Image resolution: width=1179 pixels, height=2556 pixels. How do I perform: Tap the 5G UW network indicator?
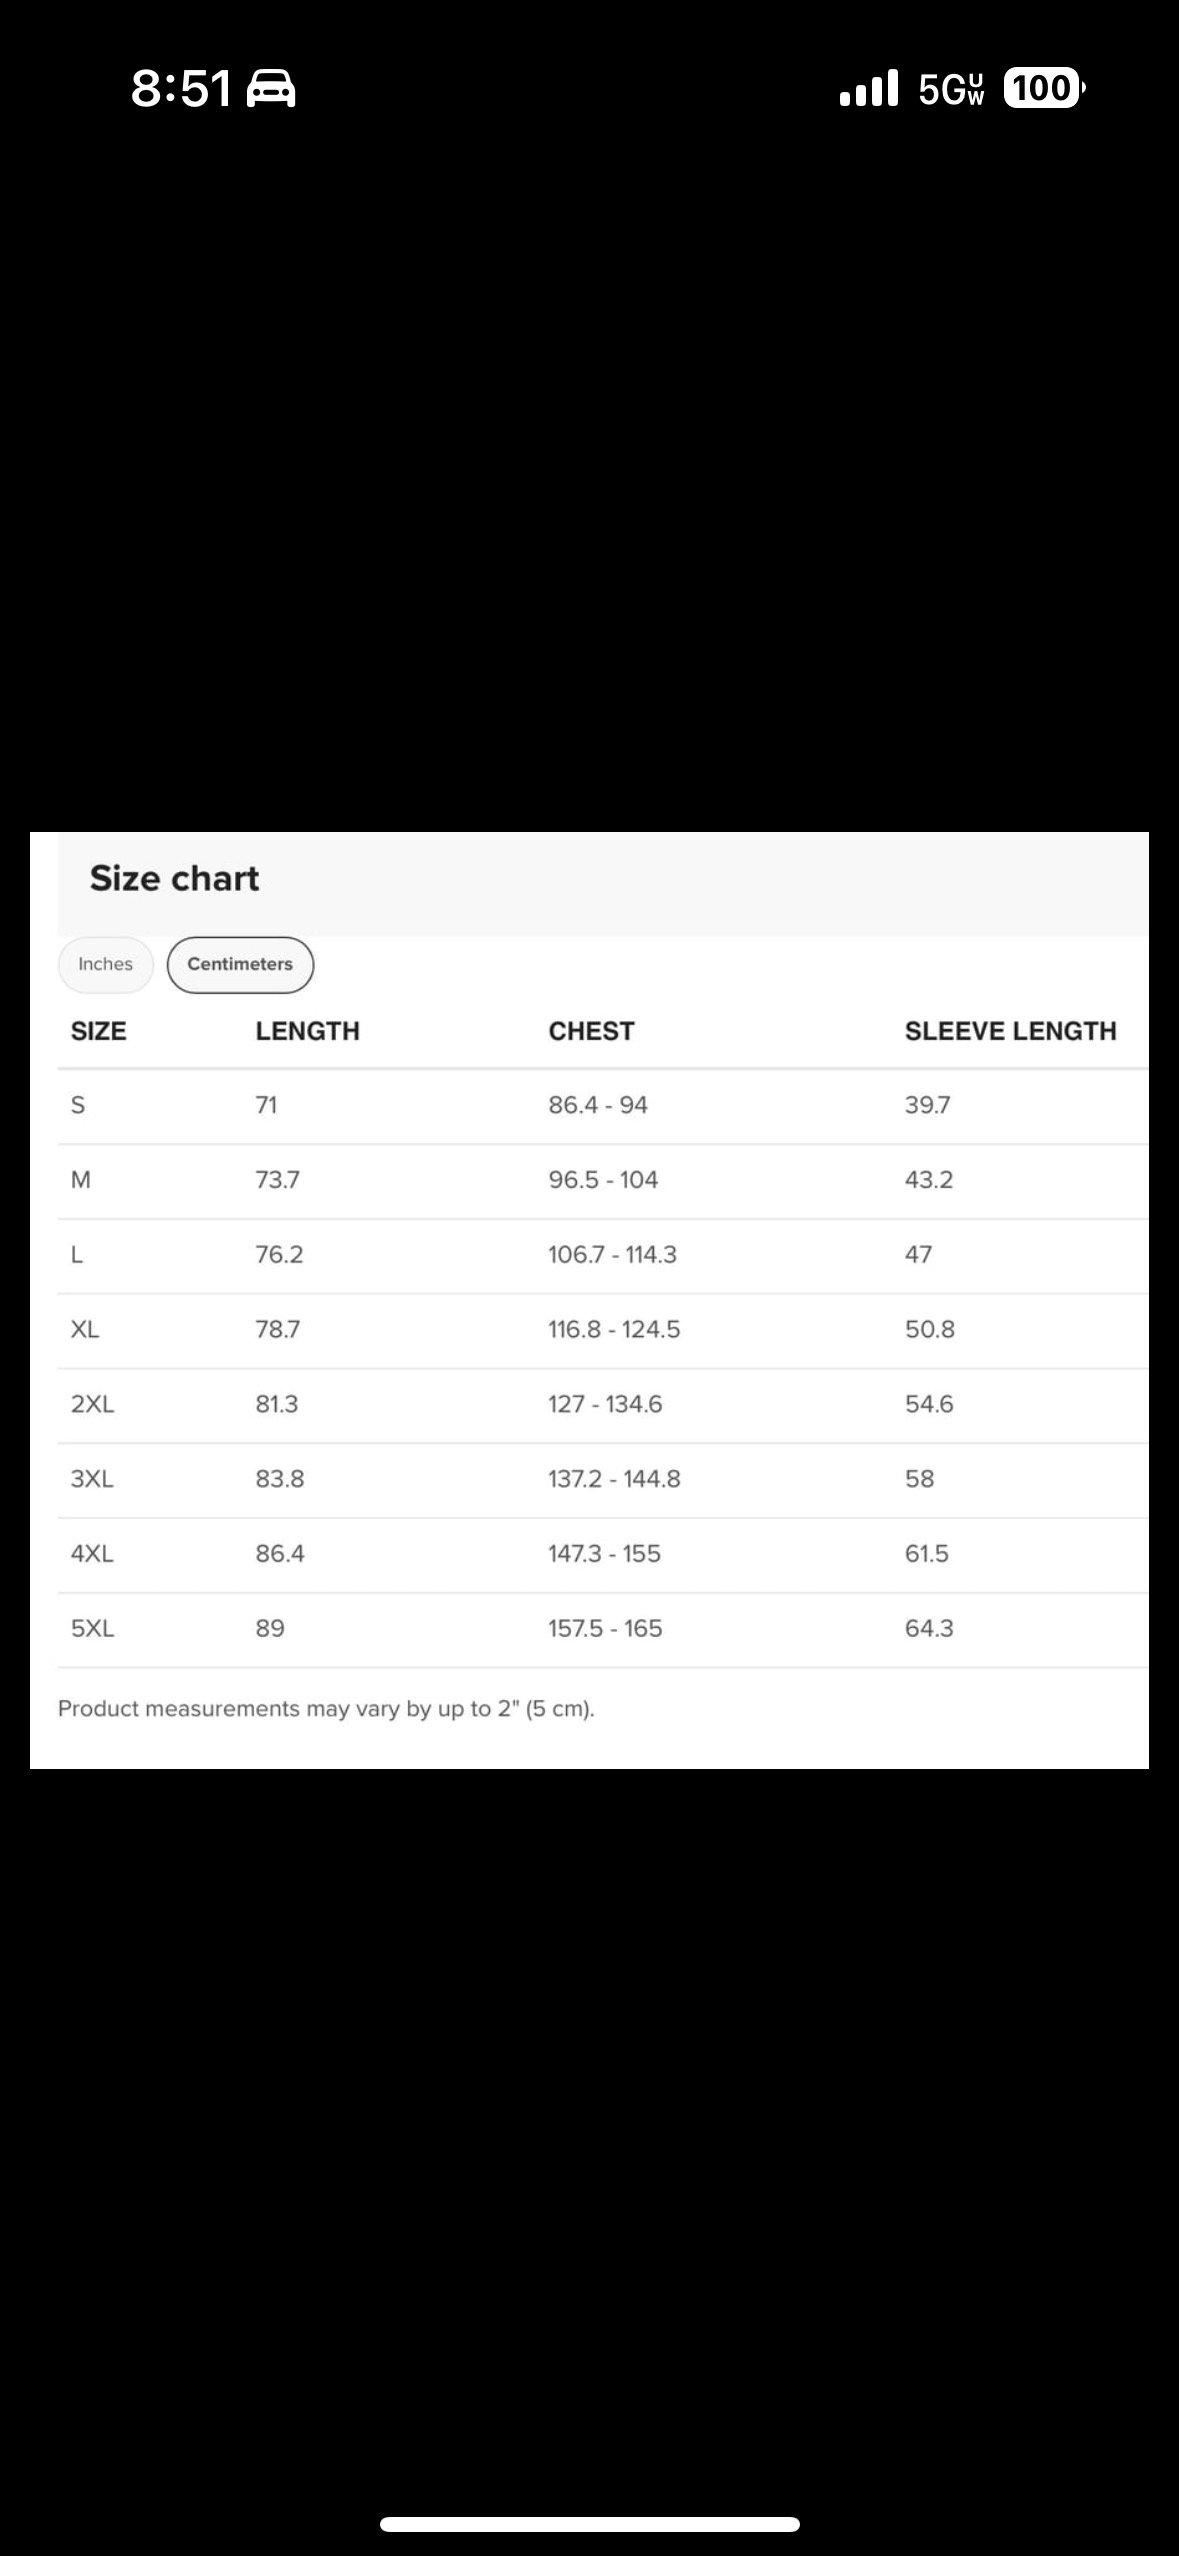pyautogui.click(x=951, y=89)
